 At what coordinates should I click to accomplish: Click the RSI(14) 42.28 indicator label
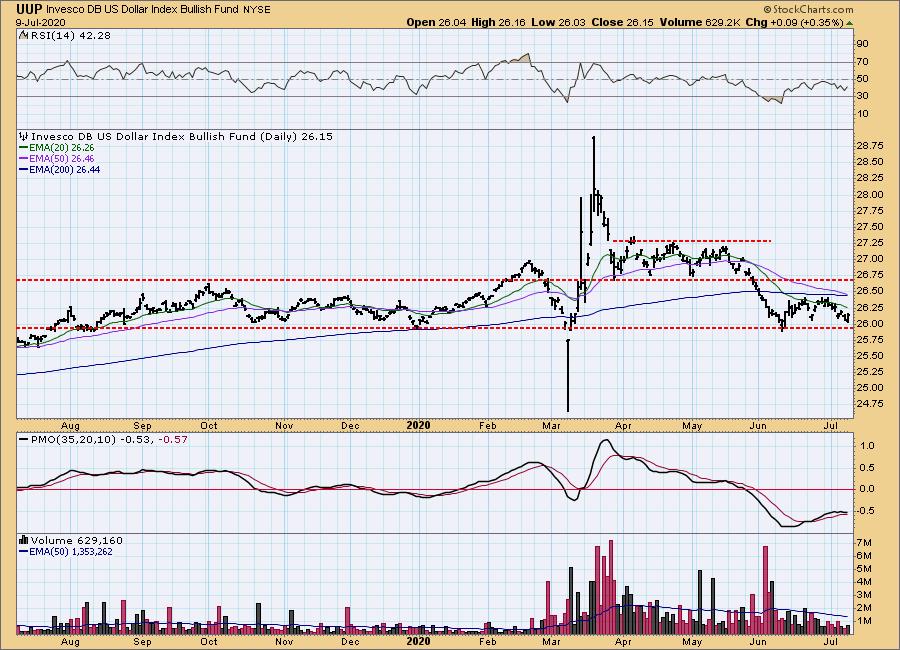point(69,35)
